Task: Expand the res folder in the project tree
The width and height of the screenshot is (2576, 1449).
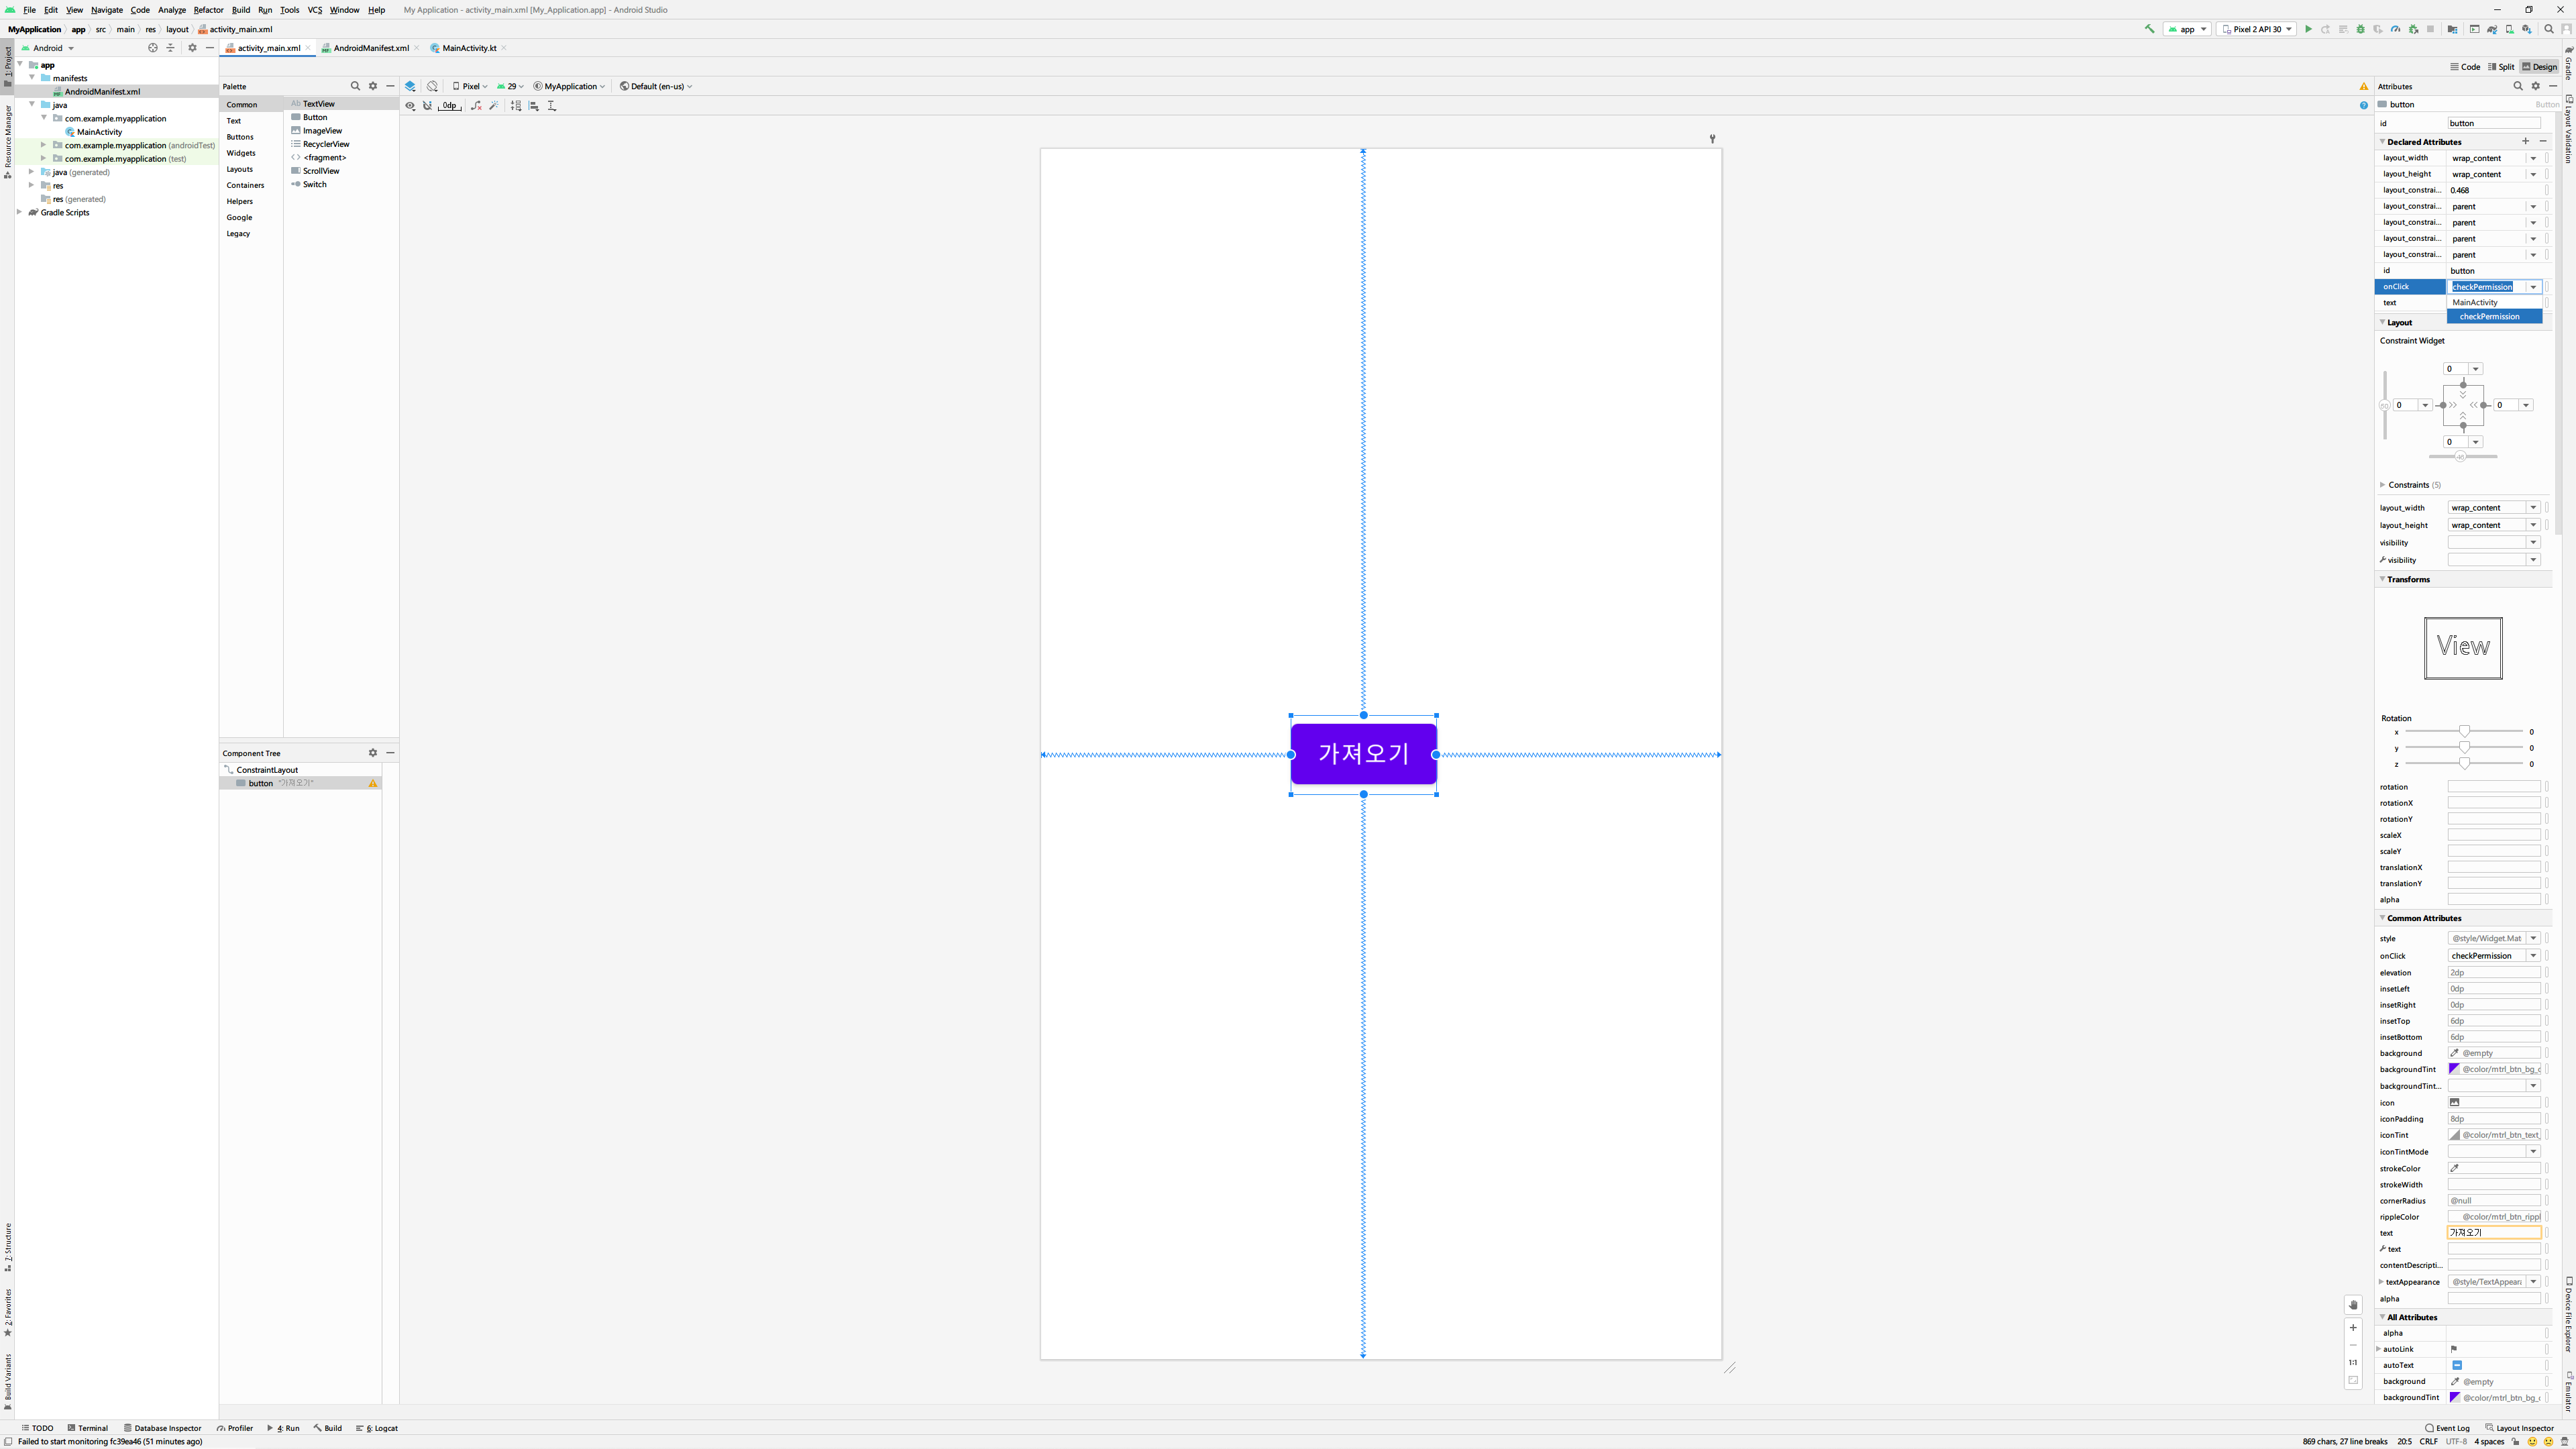Action: pyautogui.click(x=32, y=185)
